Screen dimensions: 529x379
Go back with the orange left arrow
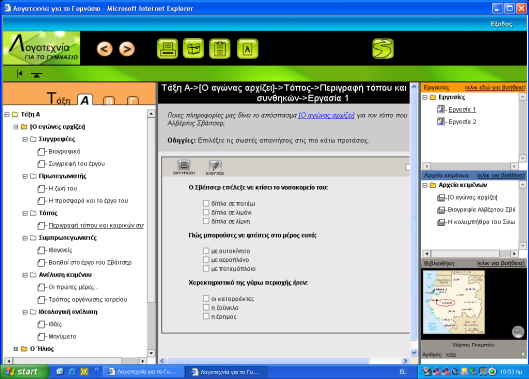[x=105, y=49]
